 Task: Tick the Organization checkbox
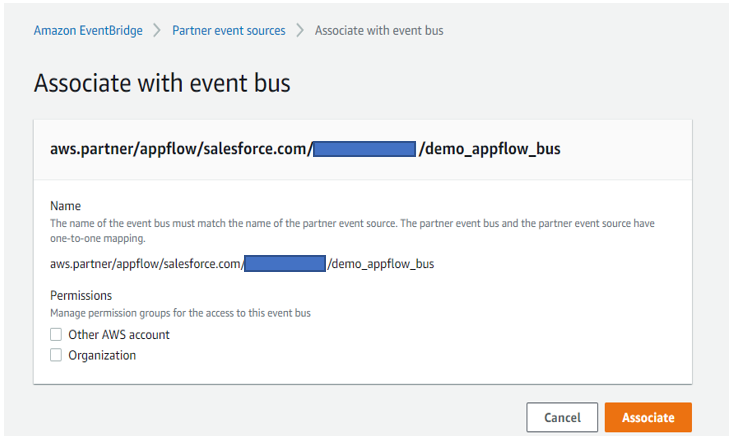(x=56, y=355)
